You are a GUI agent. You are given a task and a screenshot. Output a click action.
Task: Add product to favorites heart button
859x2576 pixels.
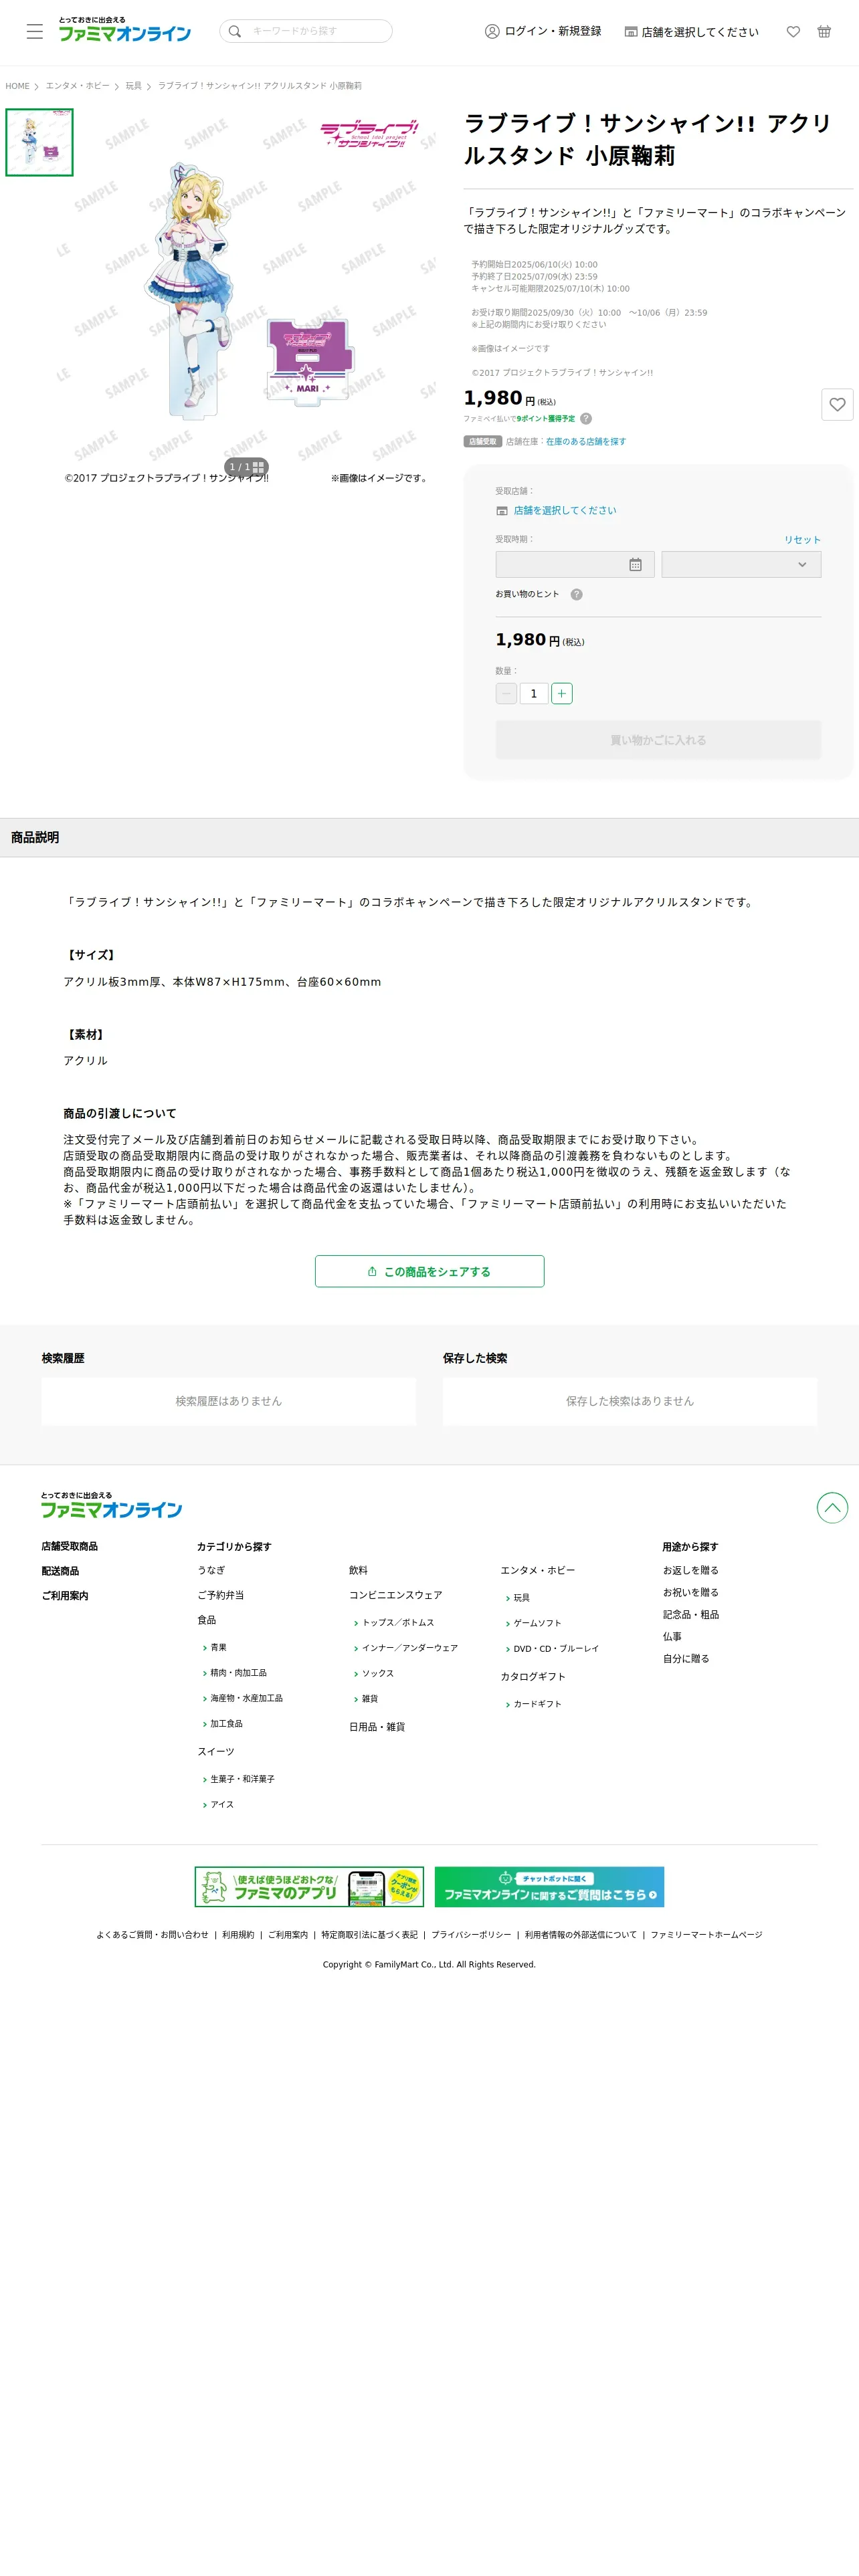click(x=837, y=404)
